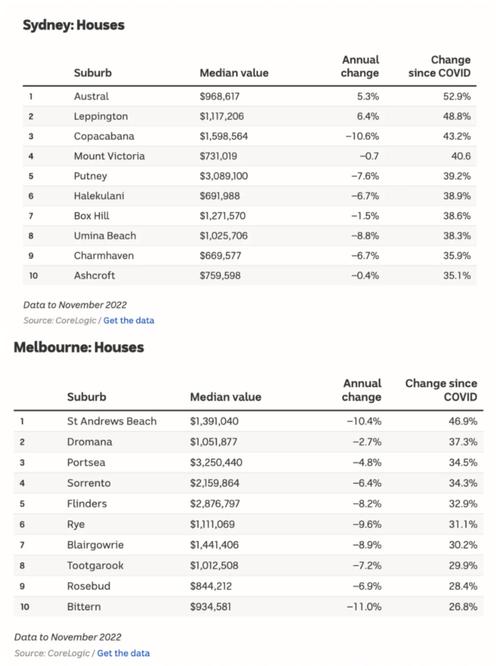Click the Sydney: Houses heading
The height and width of the screenshot is (666, 500).
click(x=73, y=25)
